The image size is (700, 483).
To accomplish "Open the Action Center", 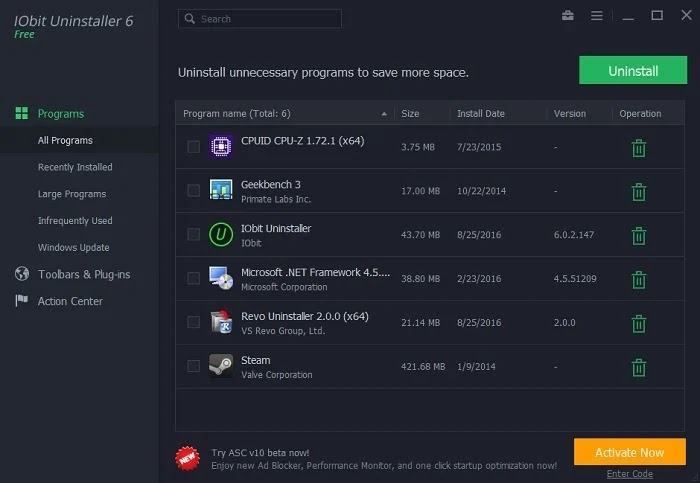I will point(70,301).
